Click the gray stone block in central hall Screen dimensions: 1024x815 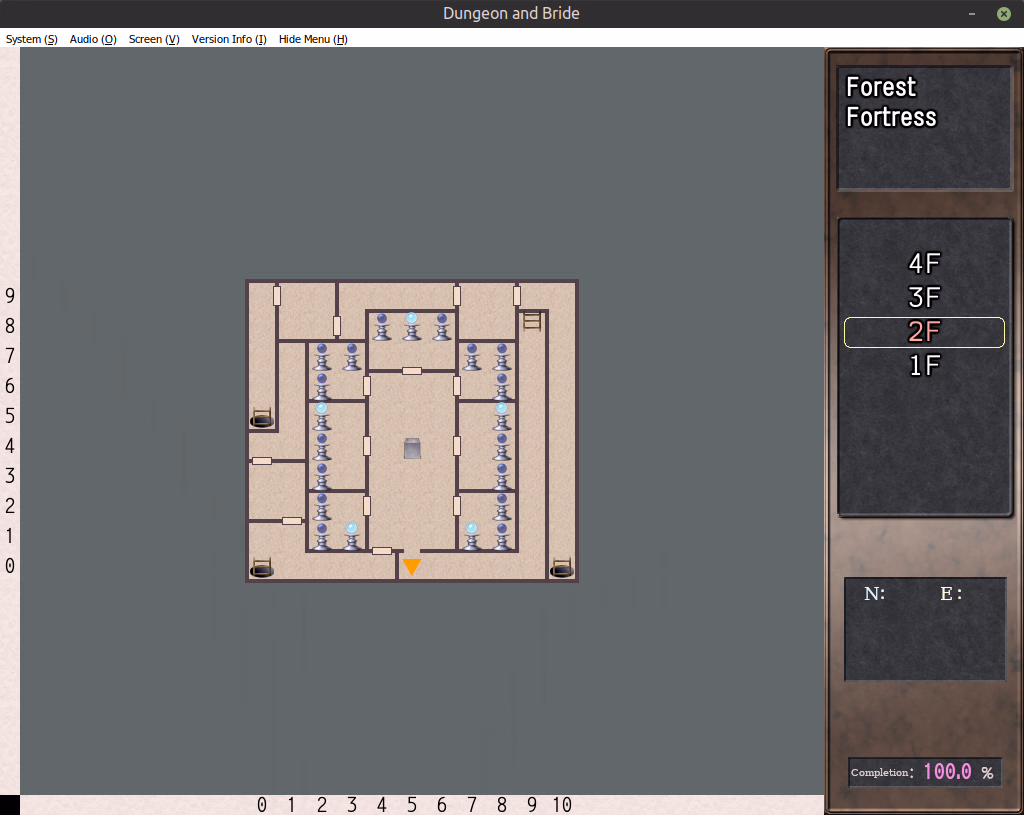click(412, 448)
